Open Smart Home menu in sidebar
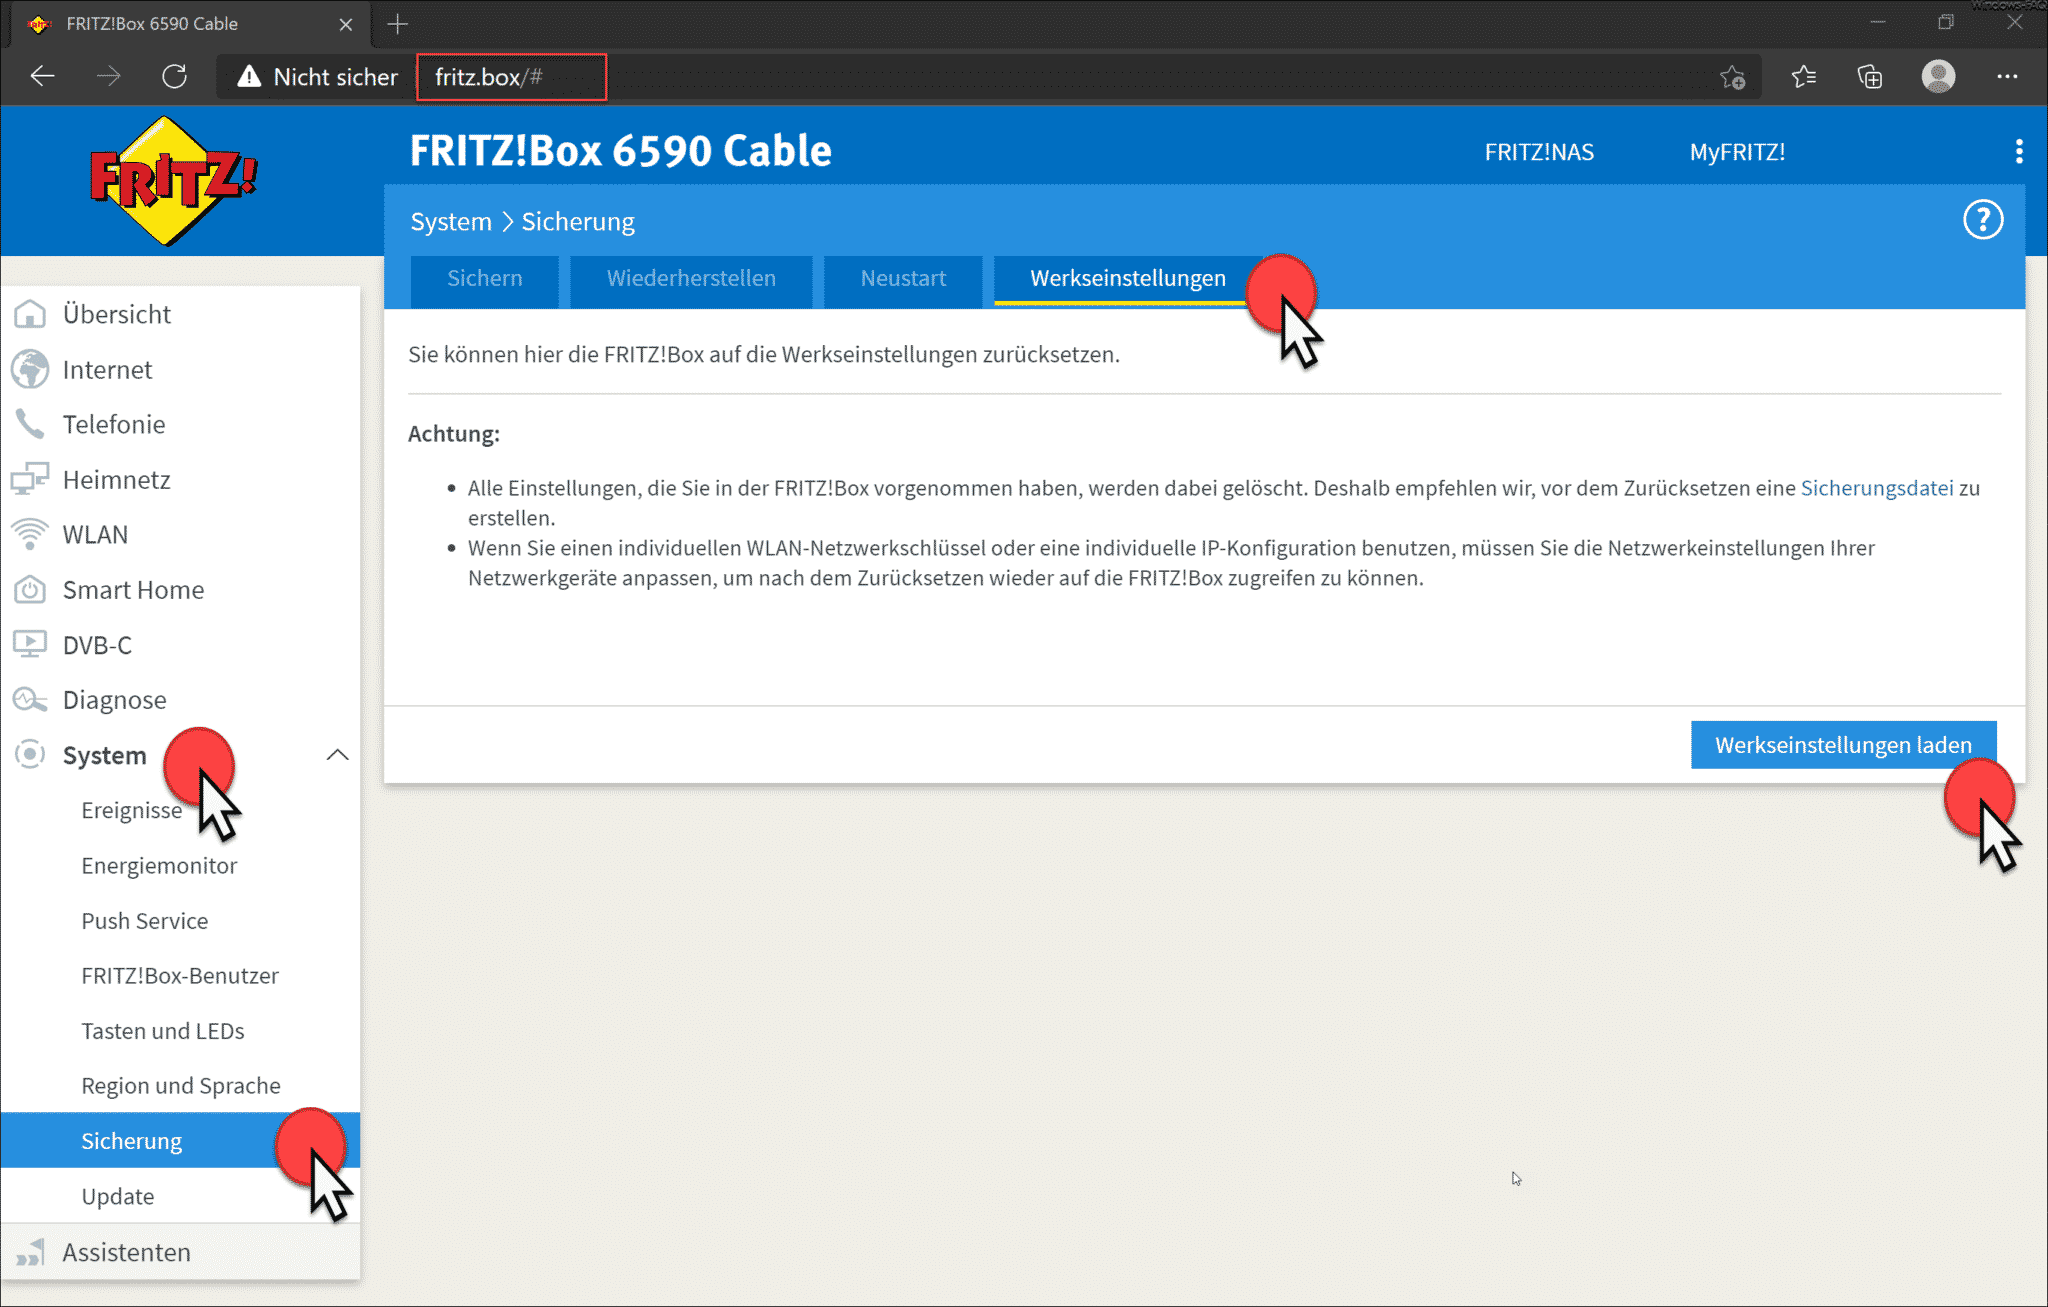2048x1307 pixels. 133,589
